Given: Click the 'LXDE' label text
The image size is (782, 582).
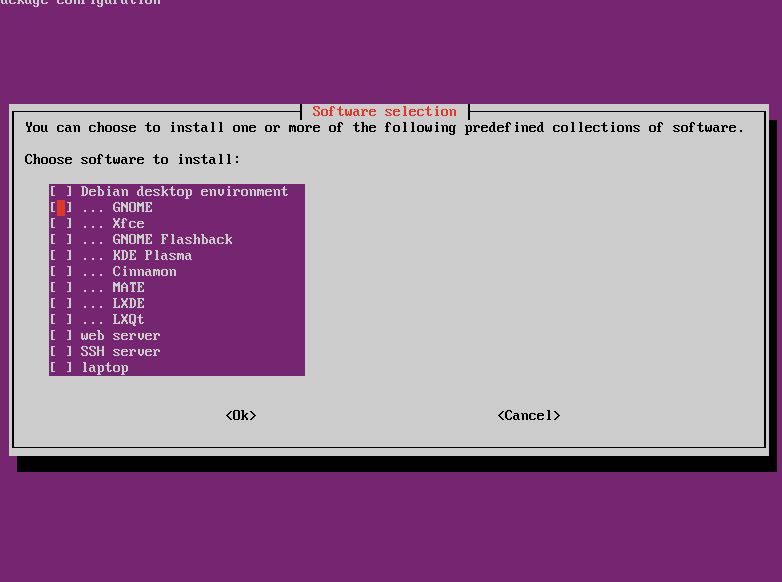Looking at the screenshot, I should click(x=128, y=303).
